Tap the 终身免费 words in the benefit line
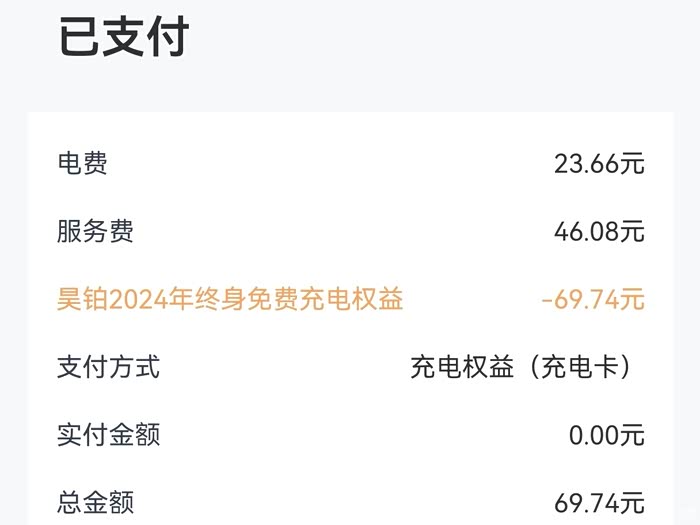The height and width of the screenshot is (525, 700). coord(237,299)
